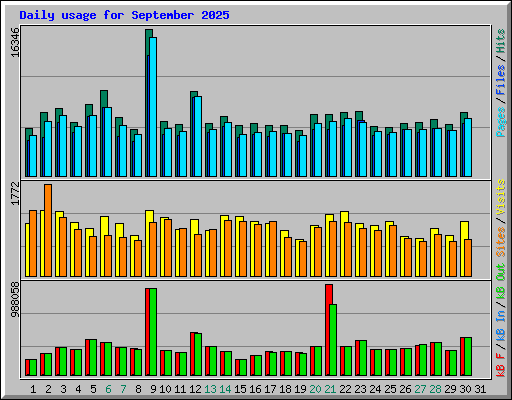Click day label 2 on the x-axis
The height and width of the screenshot is (400, 512).
[48, 389]
